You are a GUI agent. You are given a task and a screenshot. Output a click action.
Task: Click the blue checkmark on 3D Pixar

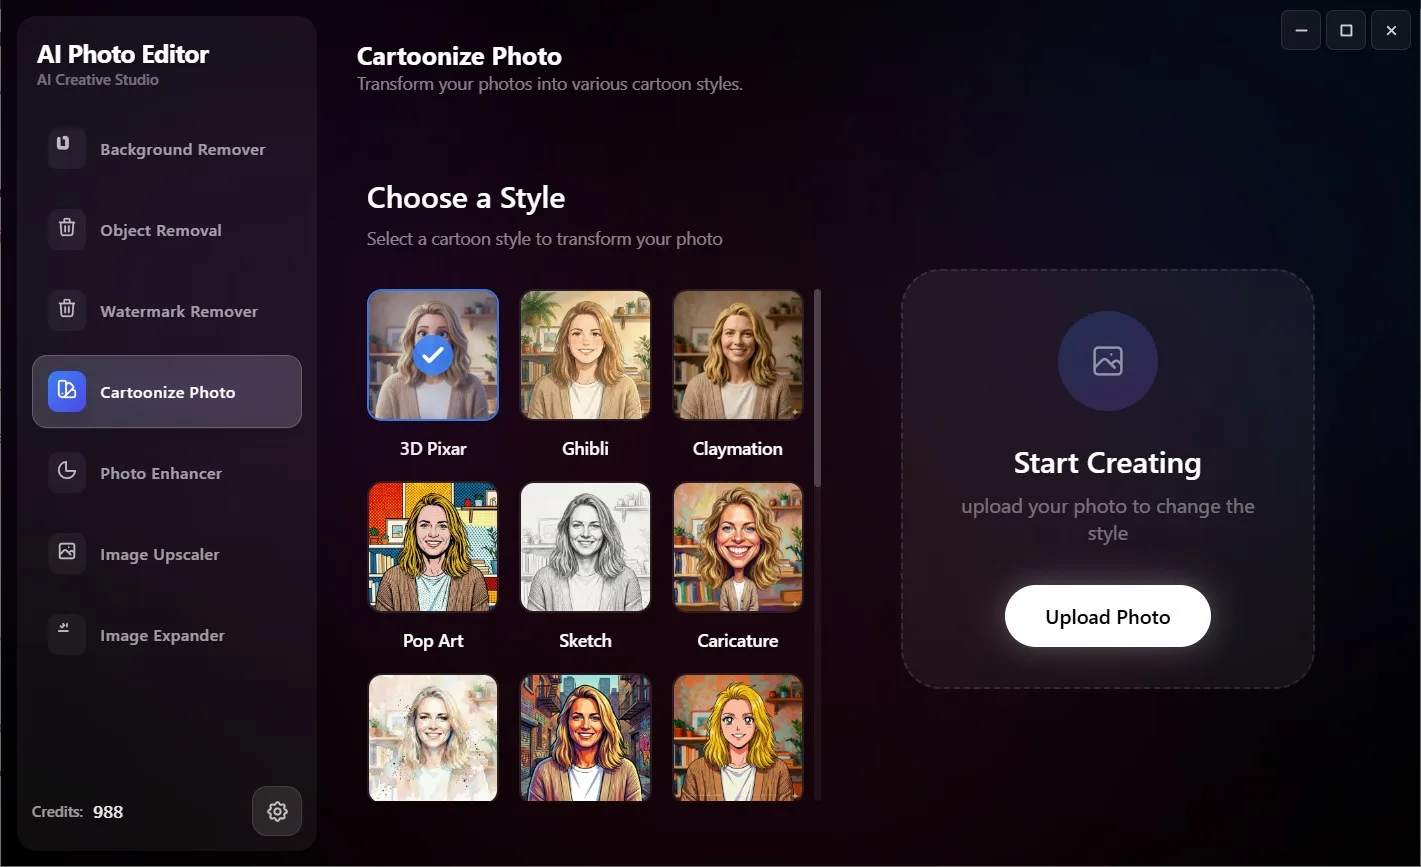433,355
